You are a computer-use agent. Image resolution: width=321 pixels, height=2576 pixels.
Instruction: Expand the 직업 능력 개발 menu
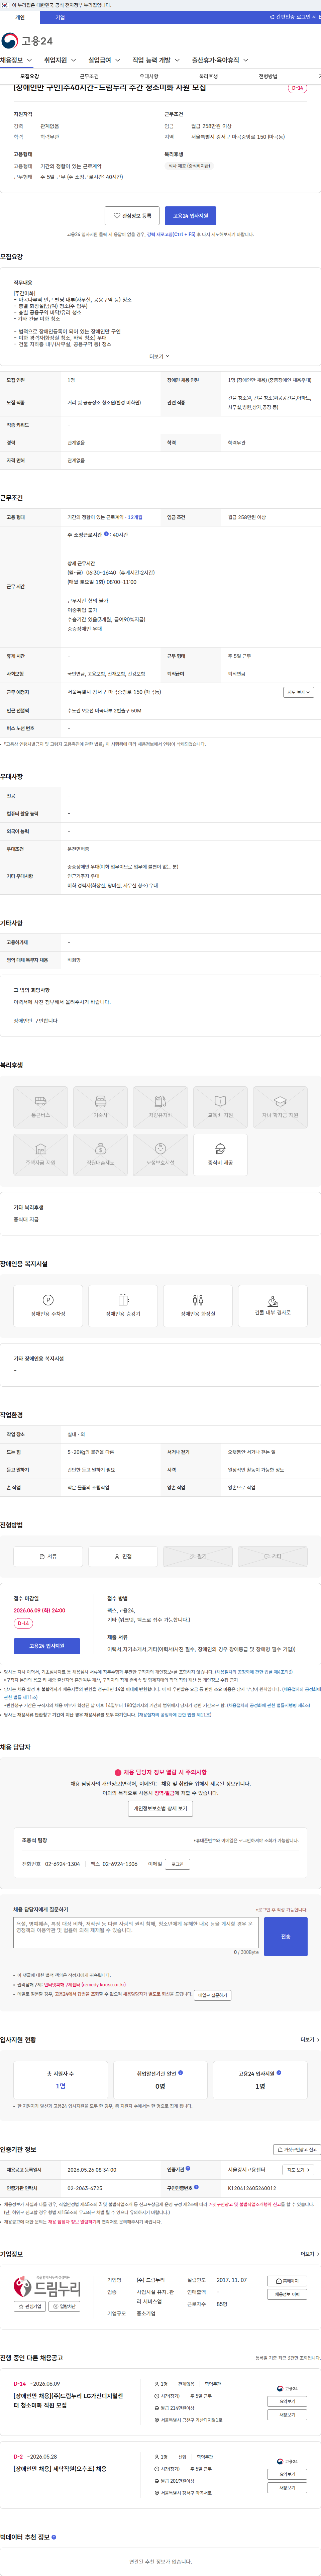pos(156,60)
